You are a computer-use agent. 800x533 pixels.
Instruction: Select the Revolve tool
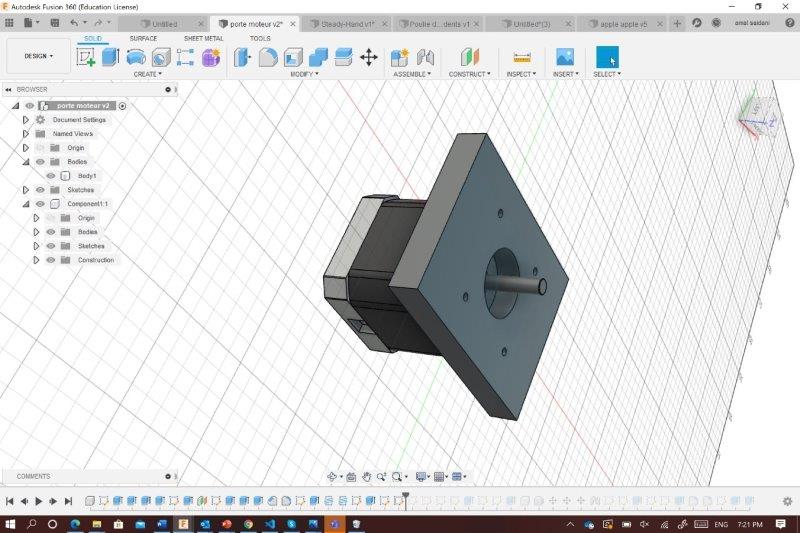[x=136, y=57]
